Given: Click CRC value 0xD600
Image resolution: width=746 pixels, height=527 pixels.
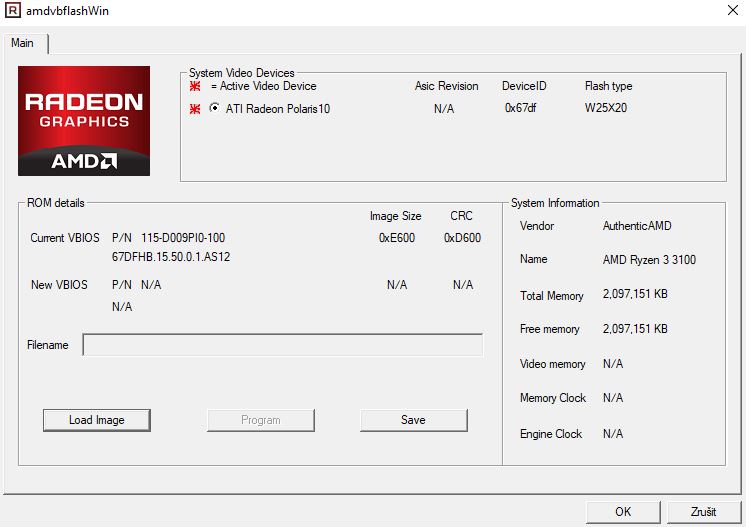Looking at the screenshot, I should click(462, 238).
